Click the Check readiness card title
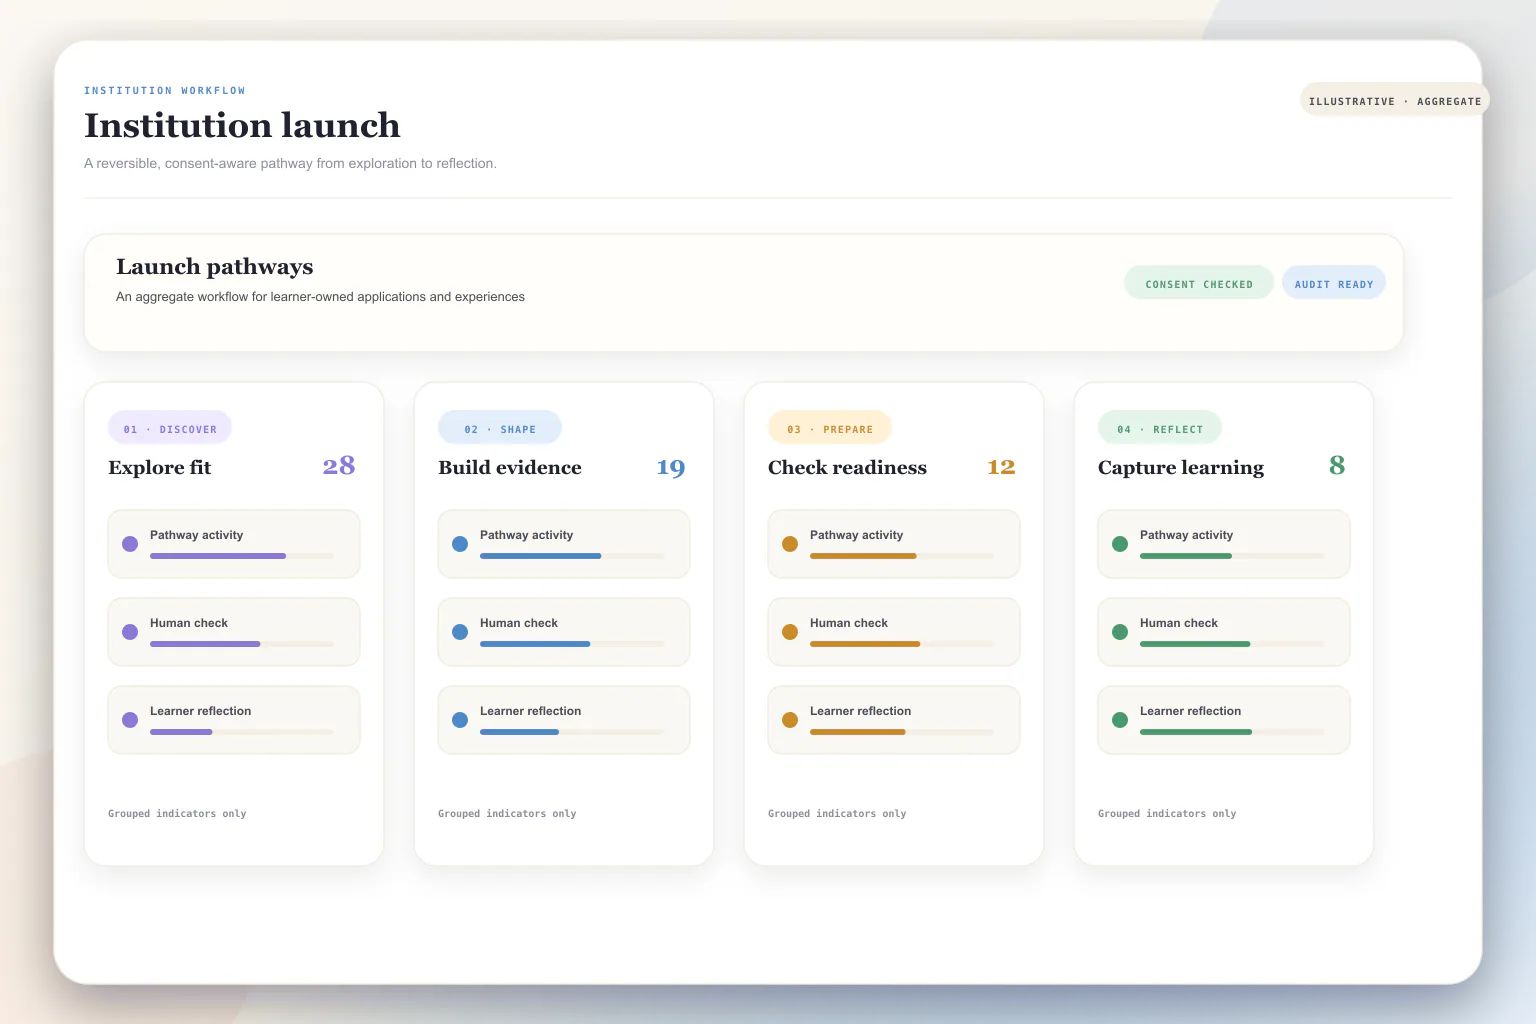This screenshot has height=1024, width=1536. click(848, 468)
